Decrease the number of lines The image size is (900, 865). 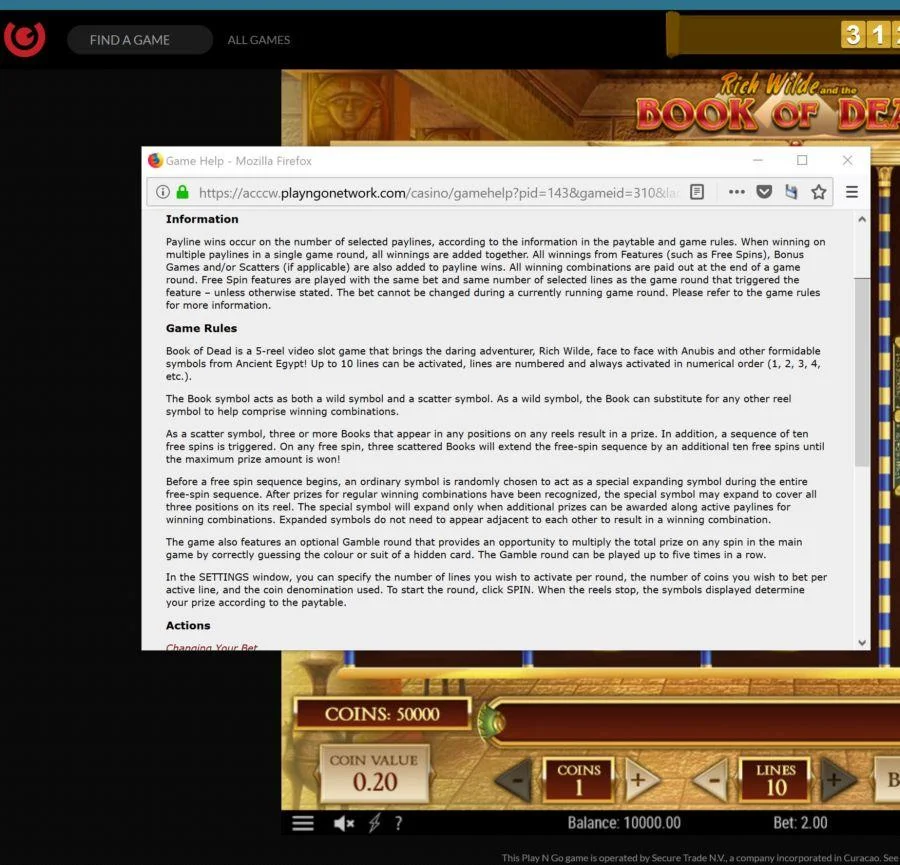point(712,779)
